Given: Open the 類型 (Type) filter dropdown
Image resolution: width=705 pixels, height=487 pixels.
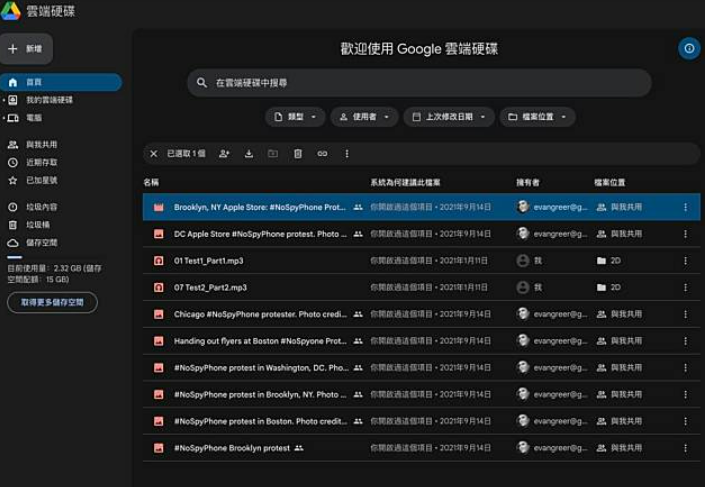Looking at the screenshot, I should (295, 117).
